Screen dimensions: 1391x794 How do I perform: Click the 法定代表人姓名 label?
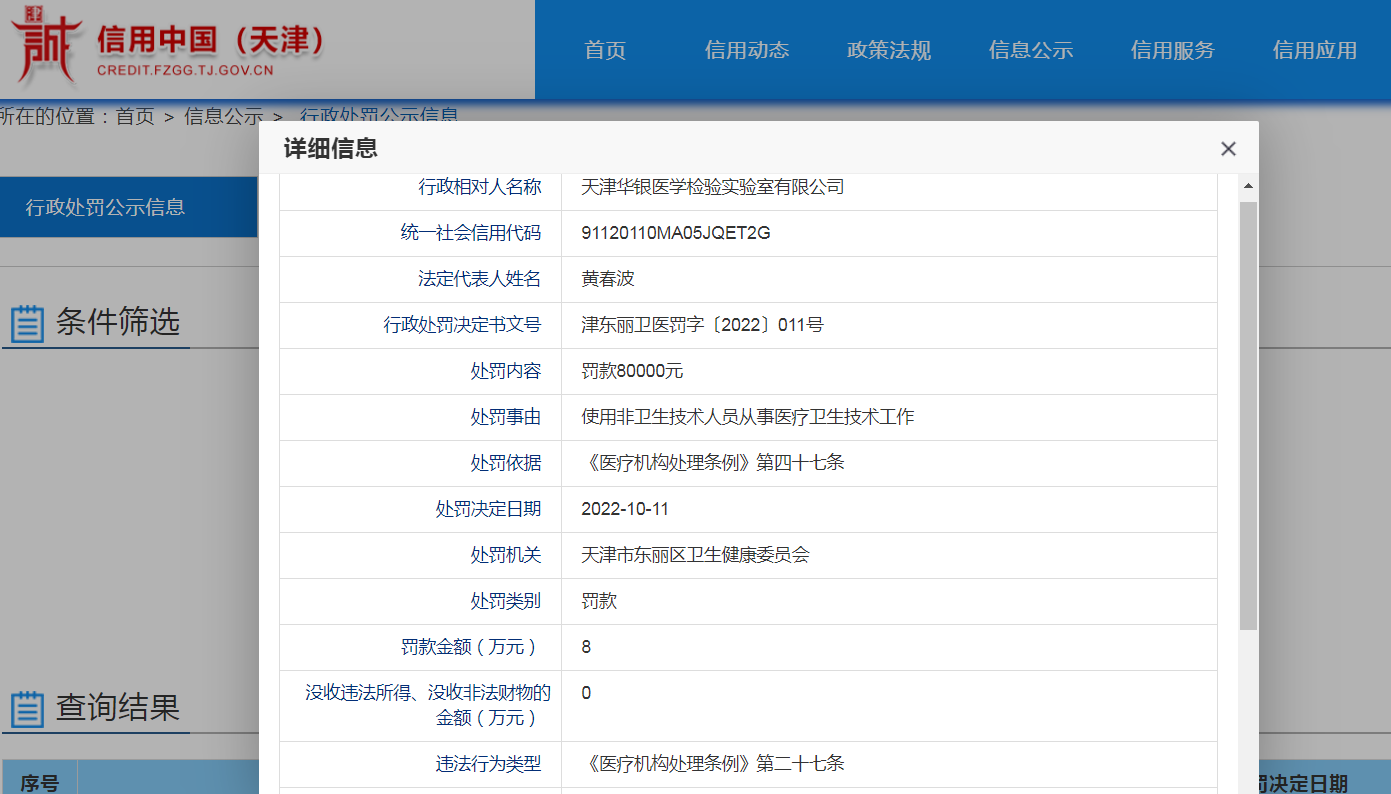click(480, 279)
